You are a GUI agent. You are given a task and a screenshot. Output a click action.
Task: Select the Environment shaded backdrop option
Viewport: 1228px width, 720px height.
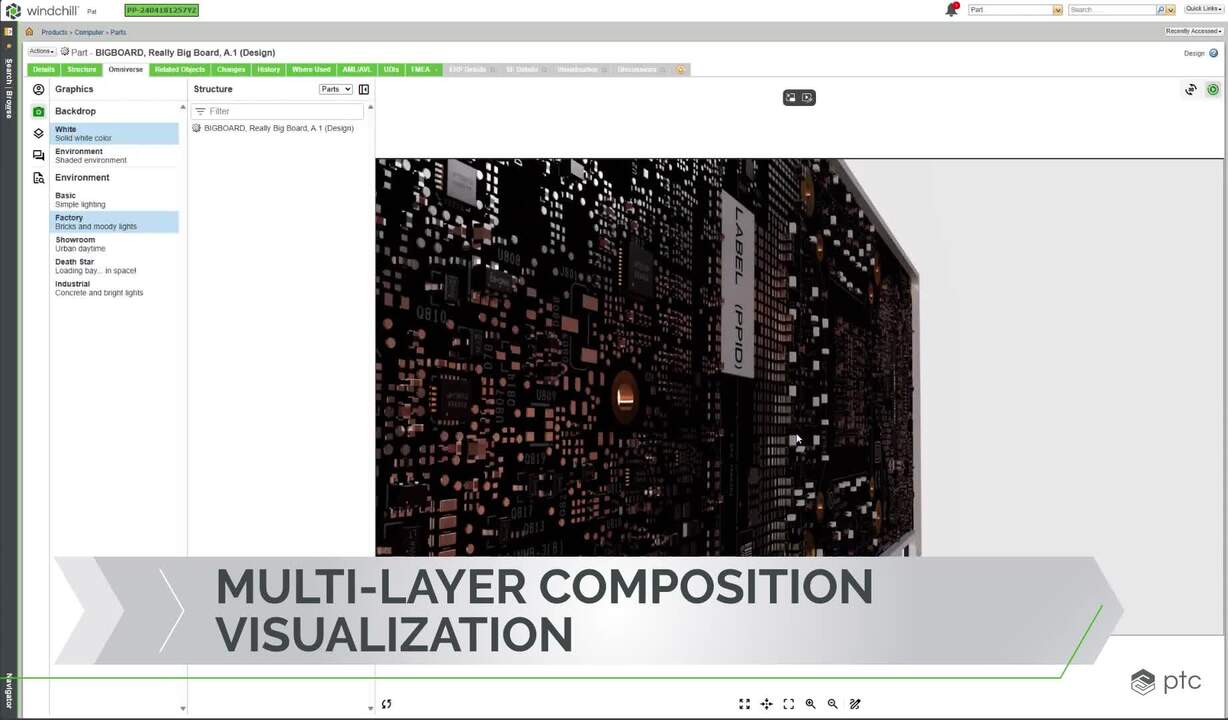point(114,156)
